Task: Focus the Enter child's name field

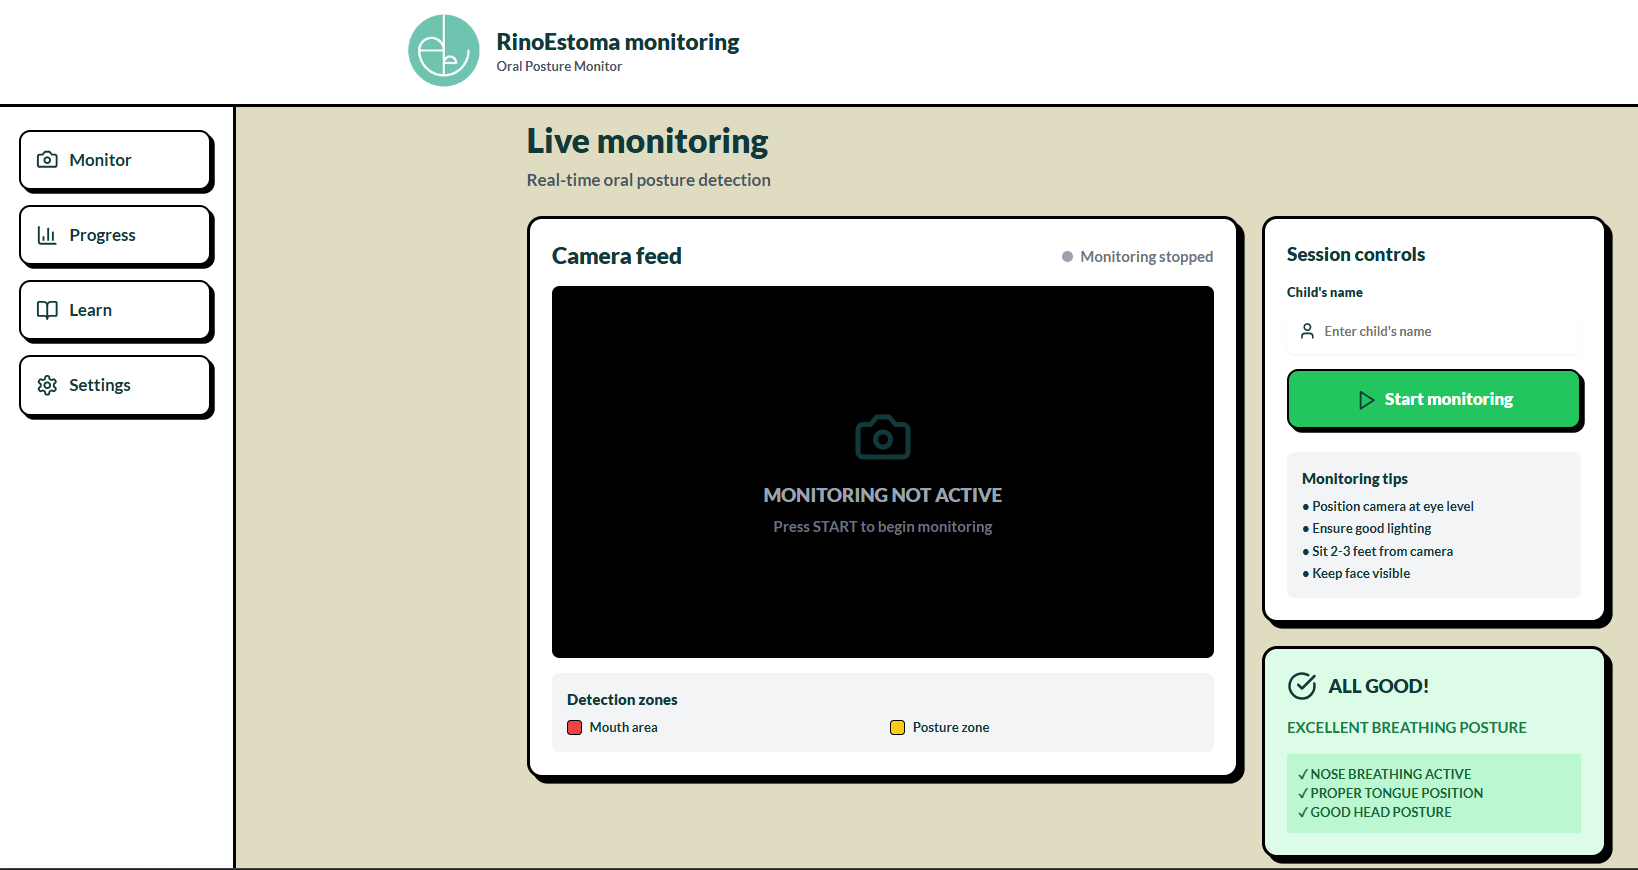Action: pos(1445,332)
